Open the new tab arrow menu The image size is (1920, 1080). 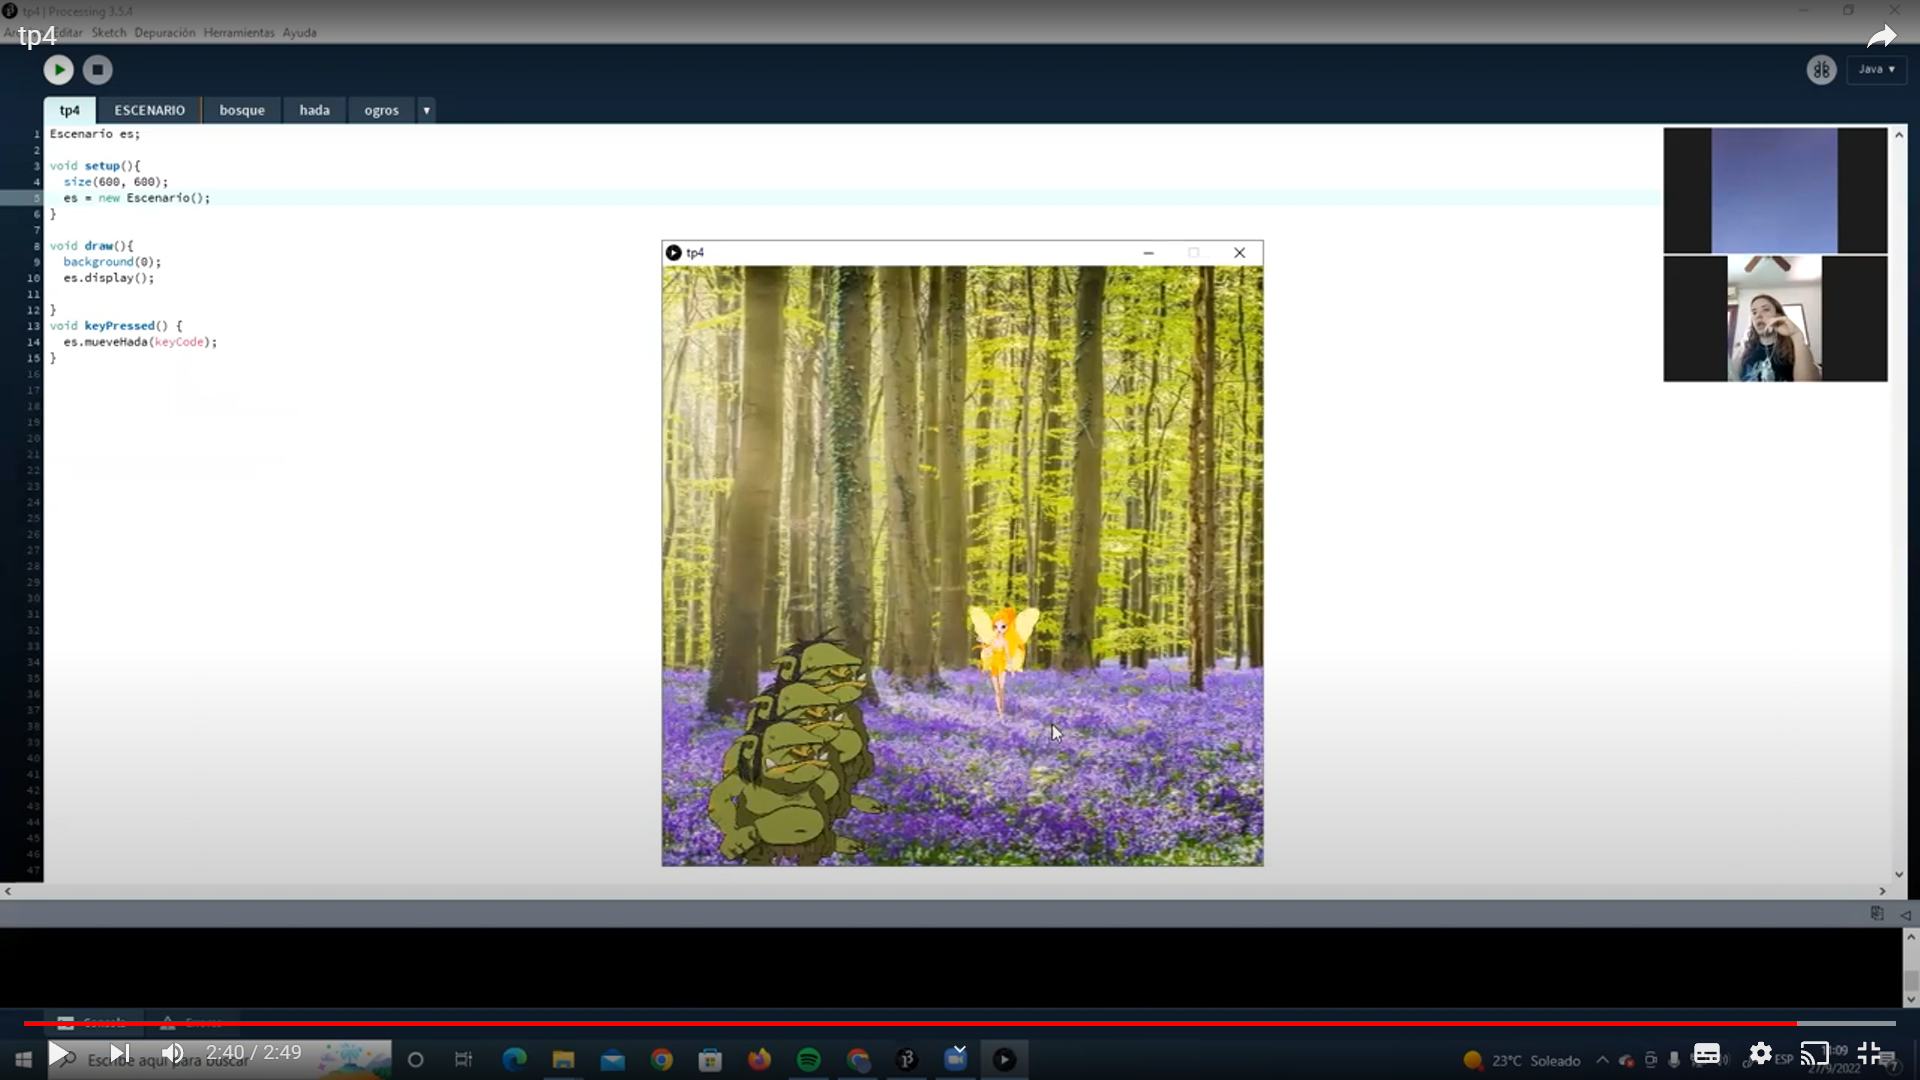[x=426, y=110]
